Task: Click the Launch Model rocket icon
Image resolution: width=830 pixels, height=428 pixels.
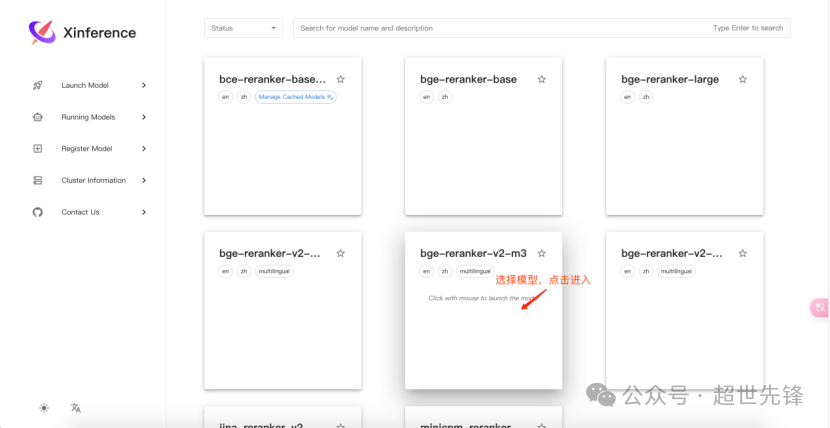Action: tap(38, 85)
